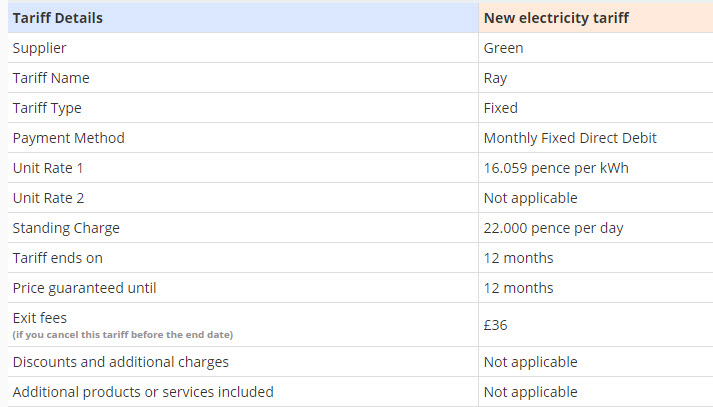The height and width of the screenshot is (407, 713).
Task: Select the Tariff Name label
Action: click(x=51, y=78)
